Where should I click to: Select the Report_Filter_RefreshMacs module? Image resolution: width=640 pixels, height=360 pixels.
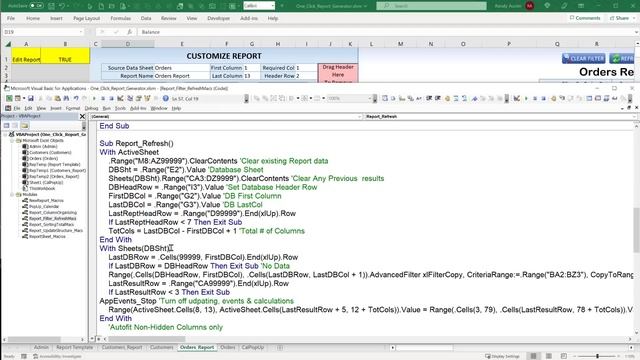(52, 218)
